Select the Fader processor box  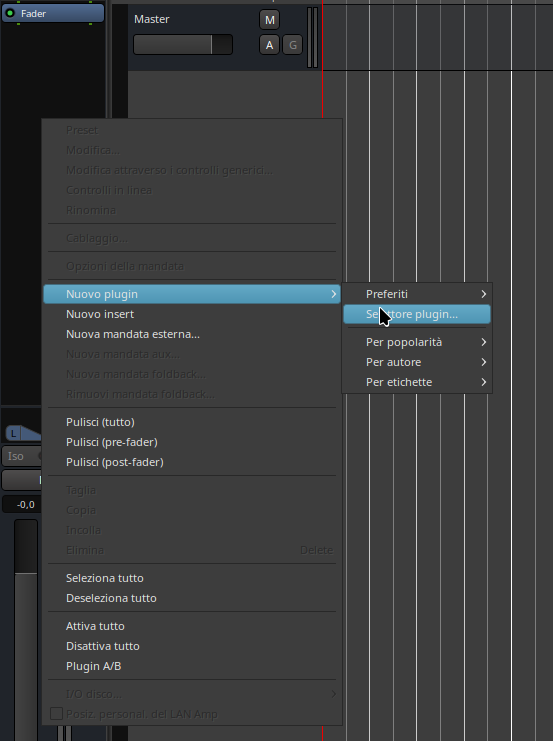pyautogui.click(x=53, y=13)
